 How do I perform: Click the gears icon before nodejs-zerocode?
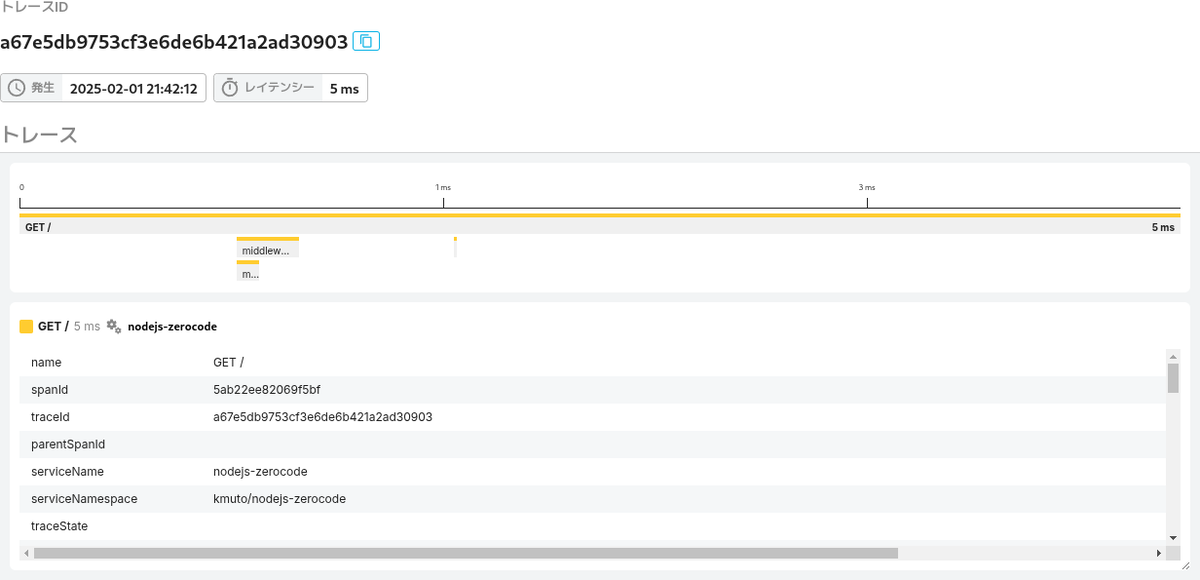point(114,326)
